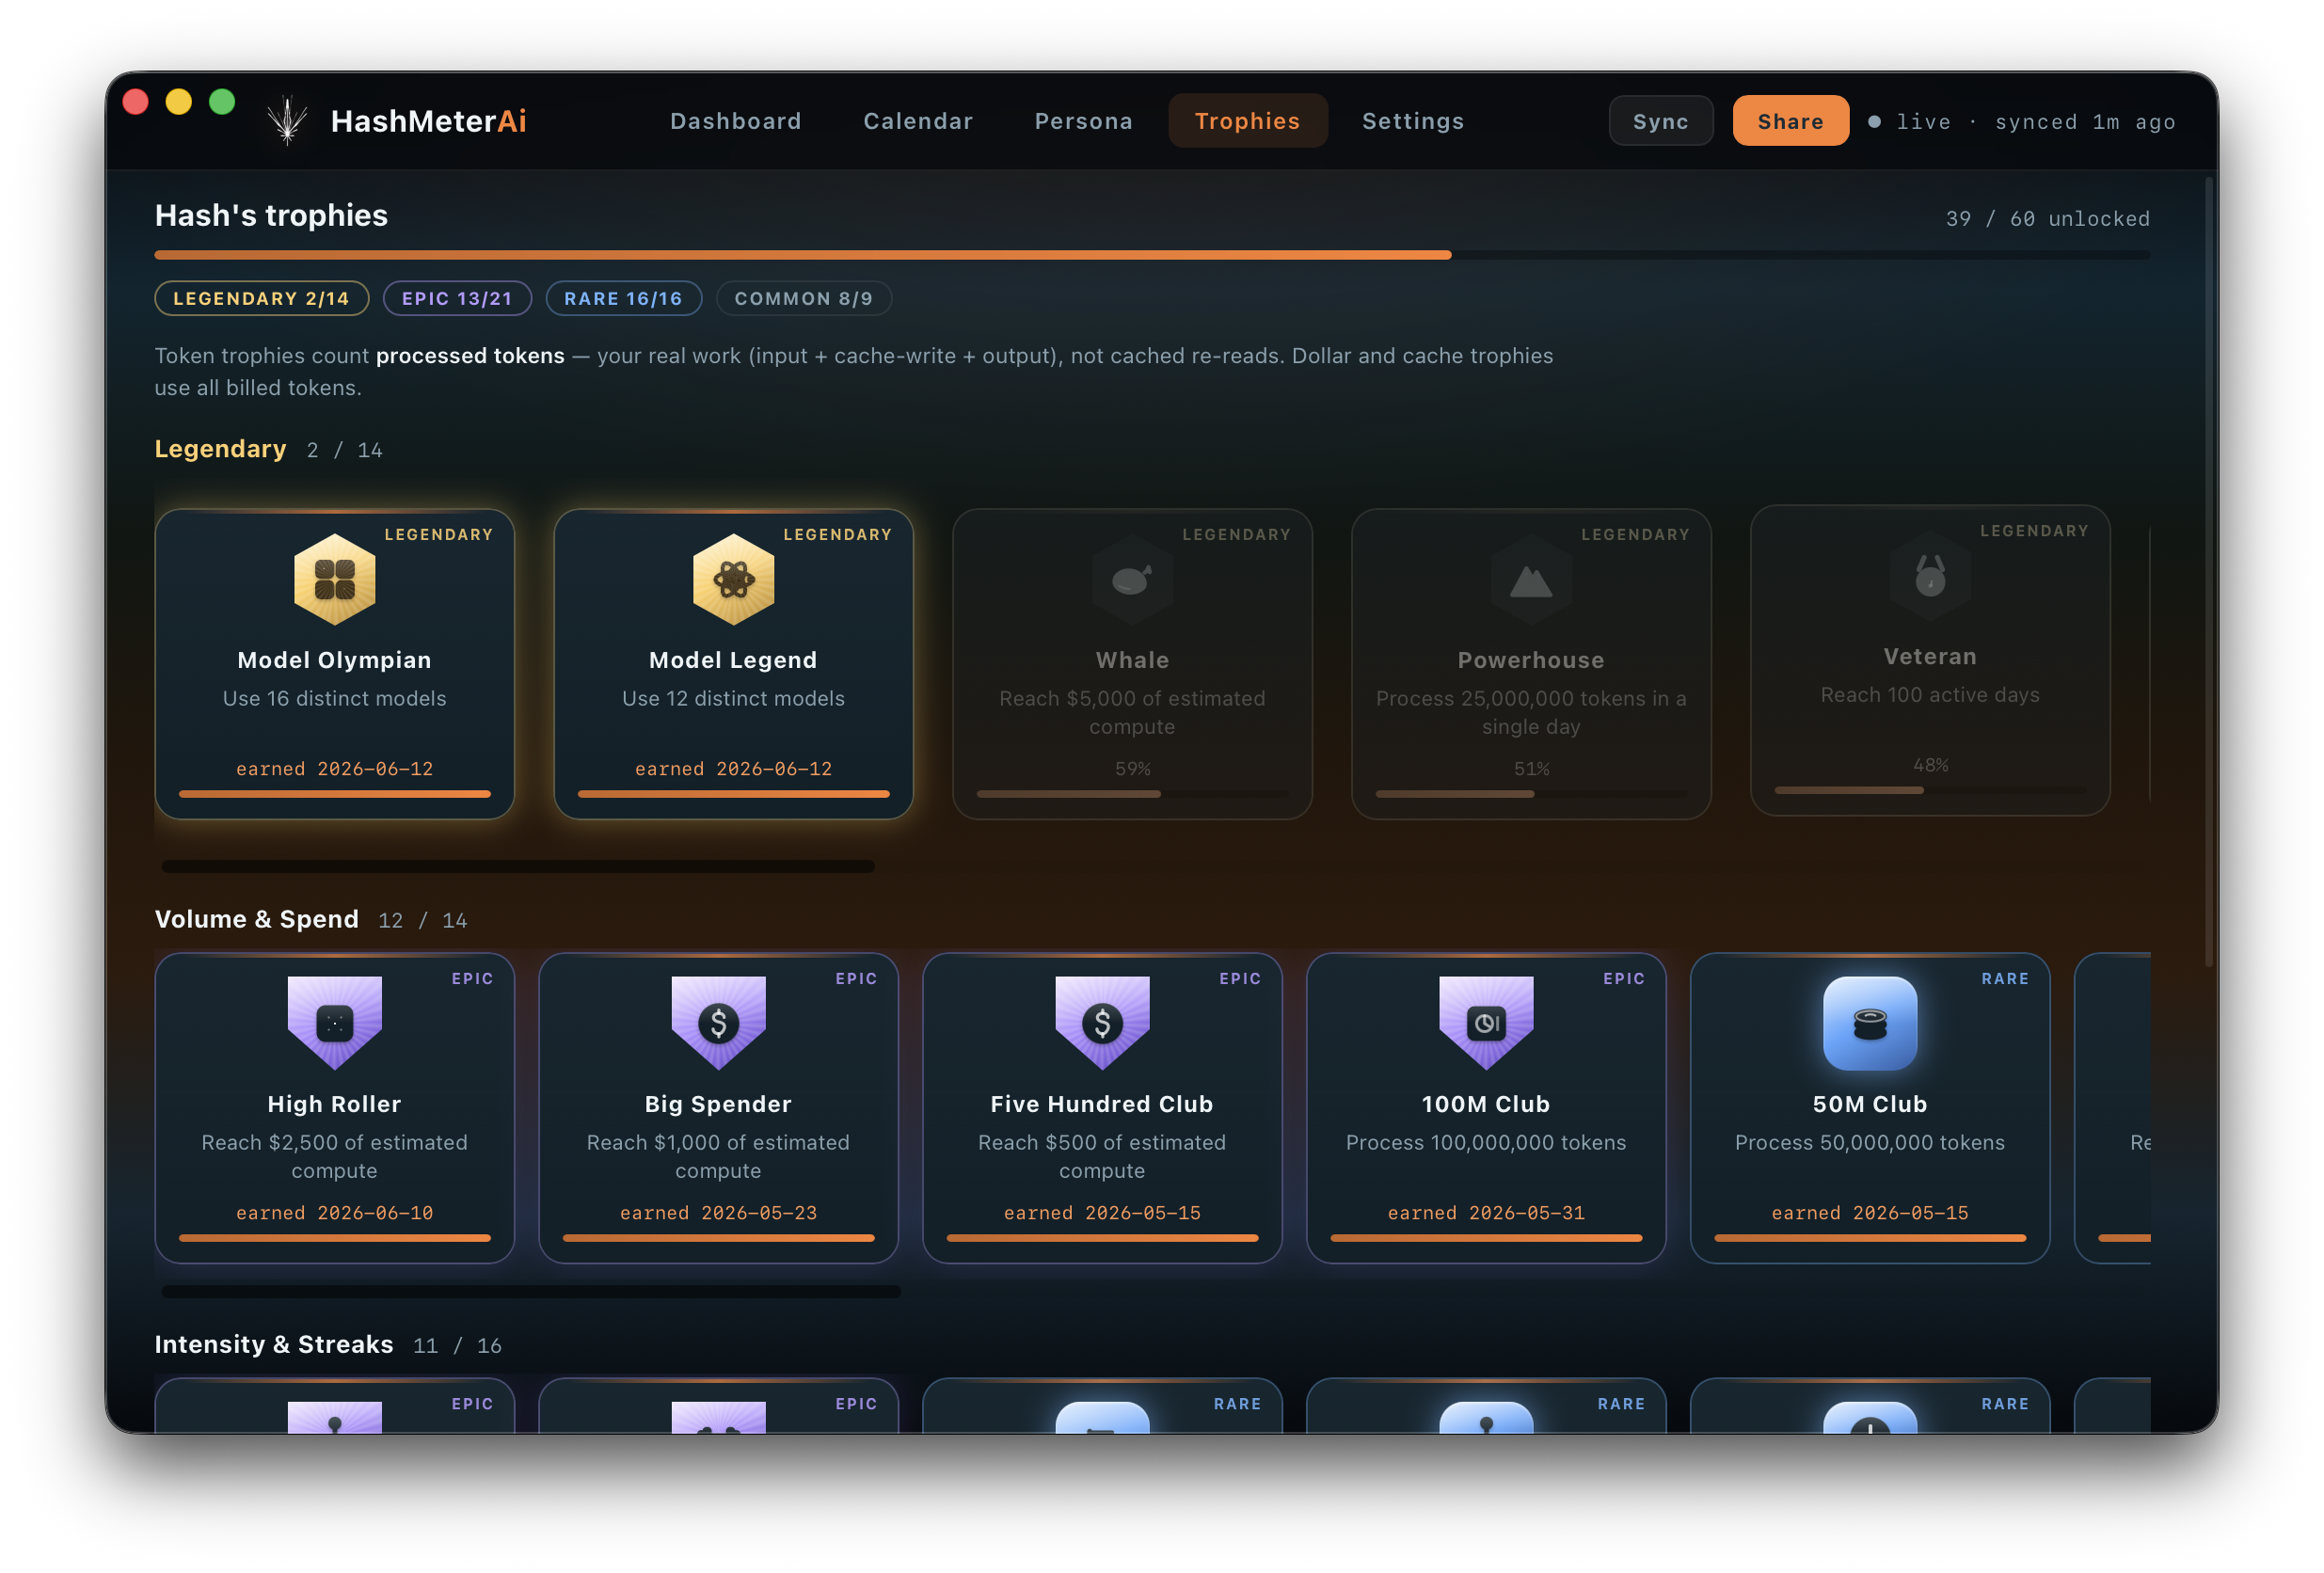Click the HashMeterAi logo icon
The image size is (2324, 1573).
tap(288, 121)
